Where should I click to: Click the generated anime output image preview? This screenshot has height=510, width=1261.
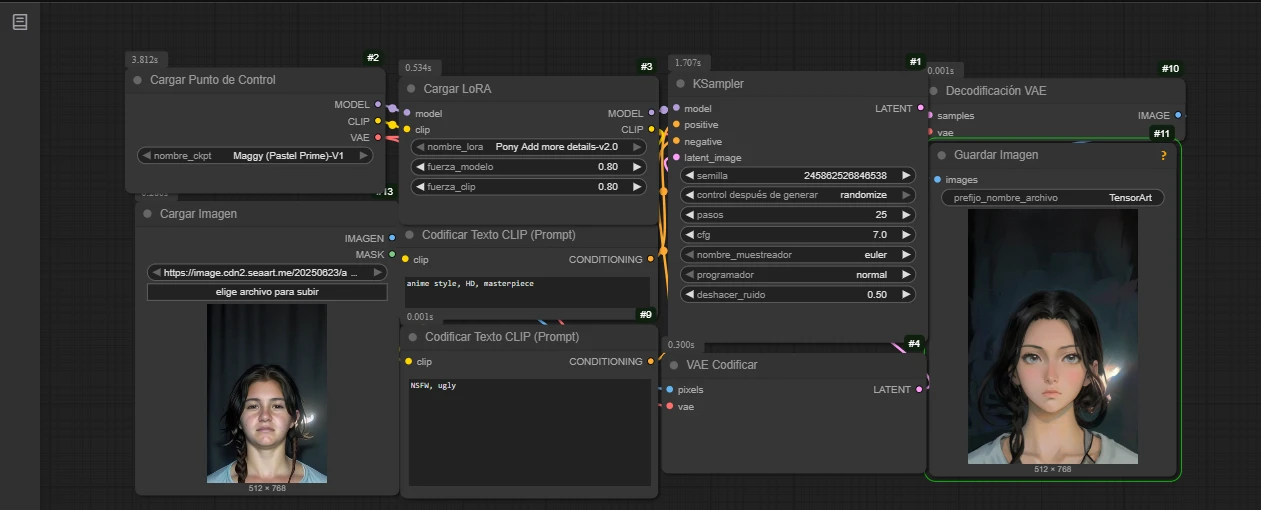point(1053,336)
